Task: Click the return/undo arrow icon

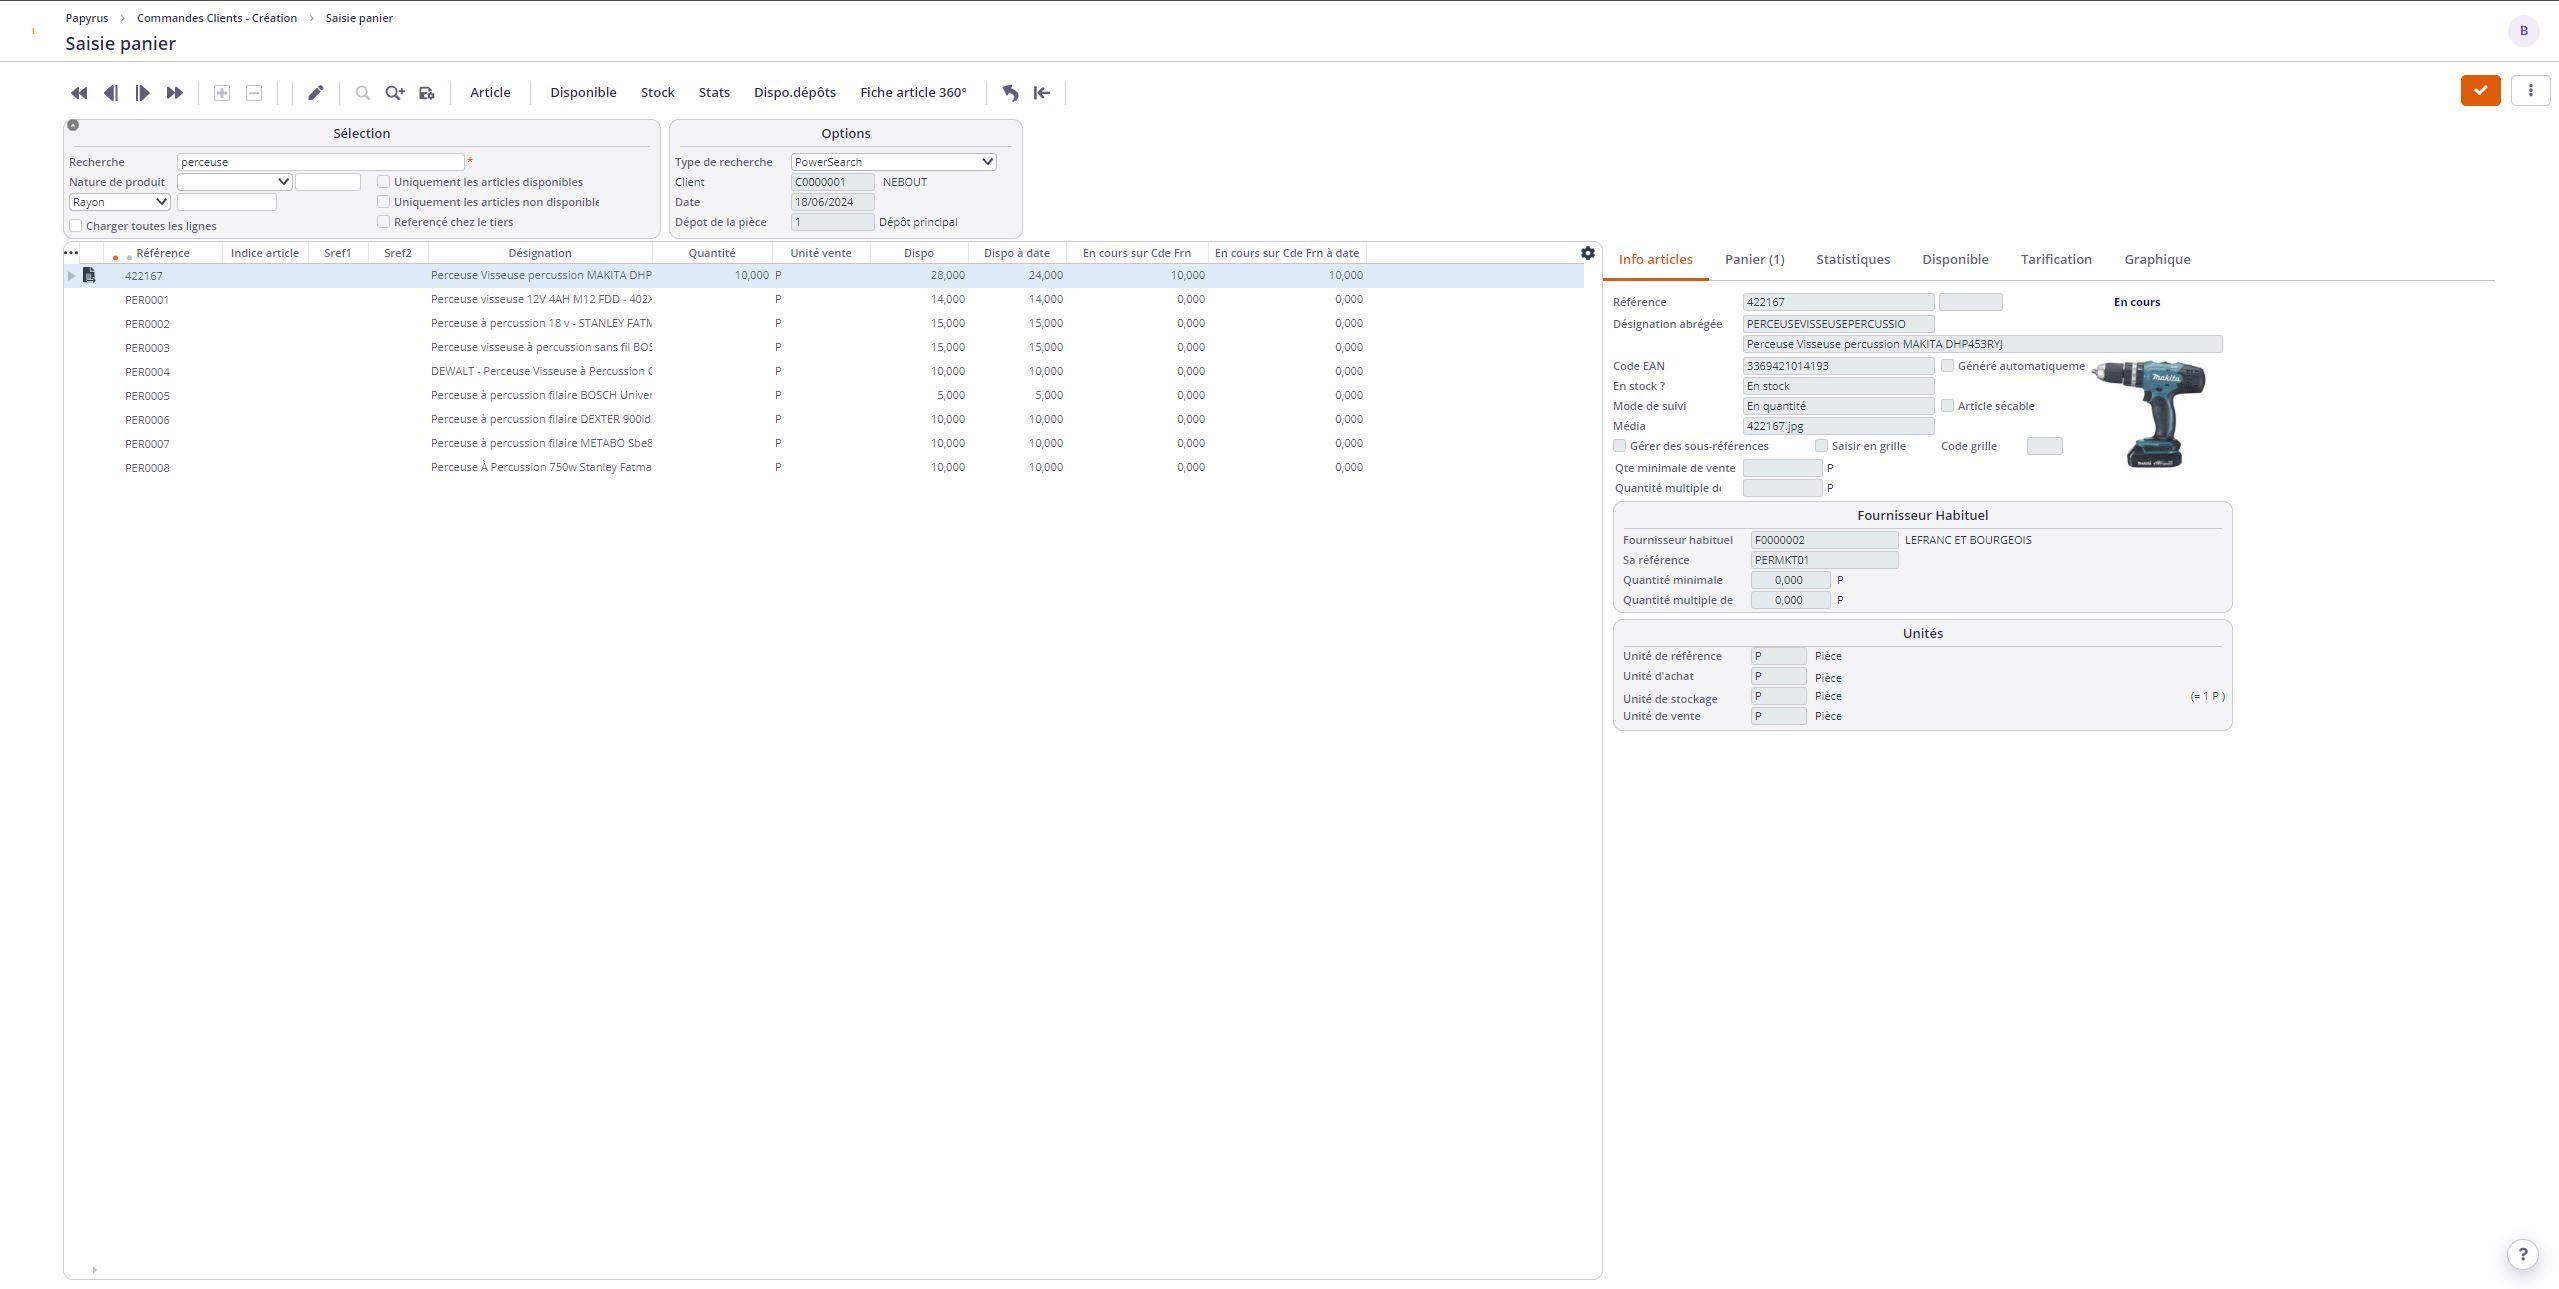Action: (x=1011, y=90)
